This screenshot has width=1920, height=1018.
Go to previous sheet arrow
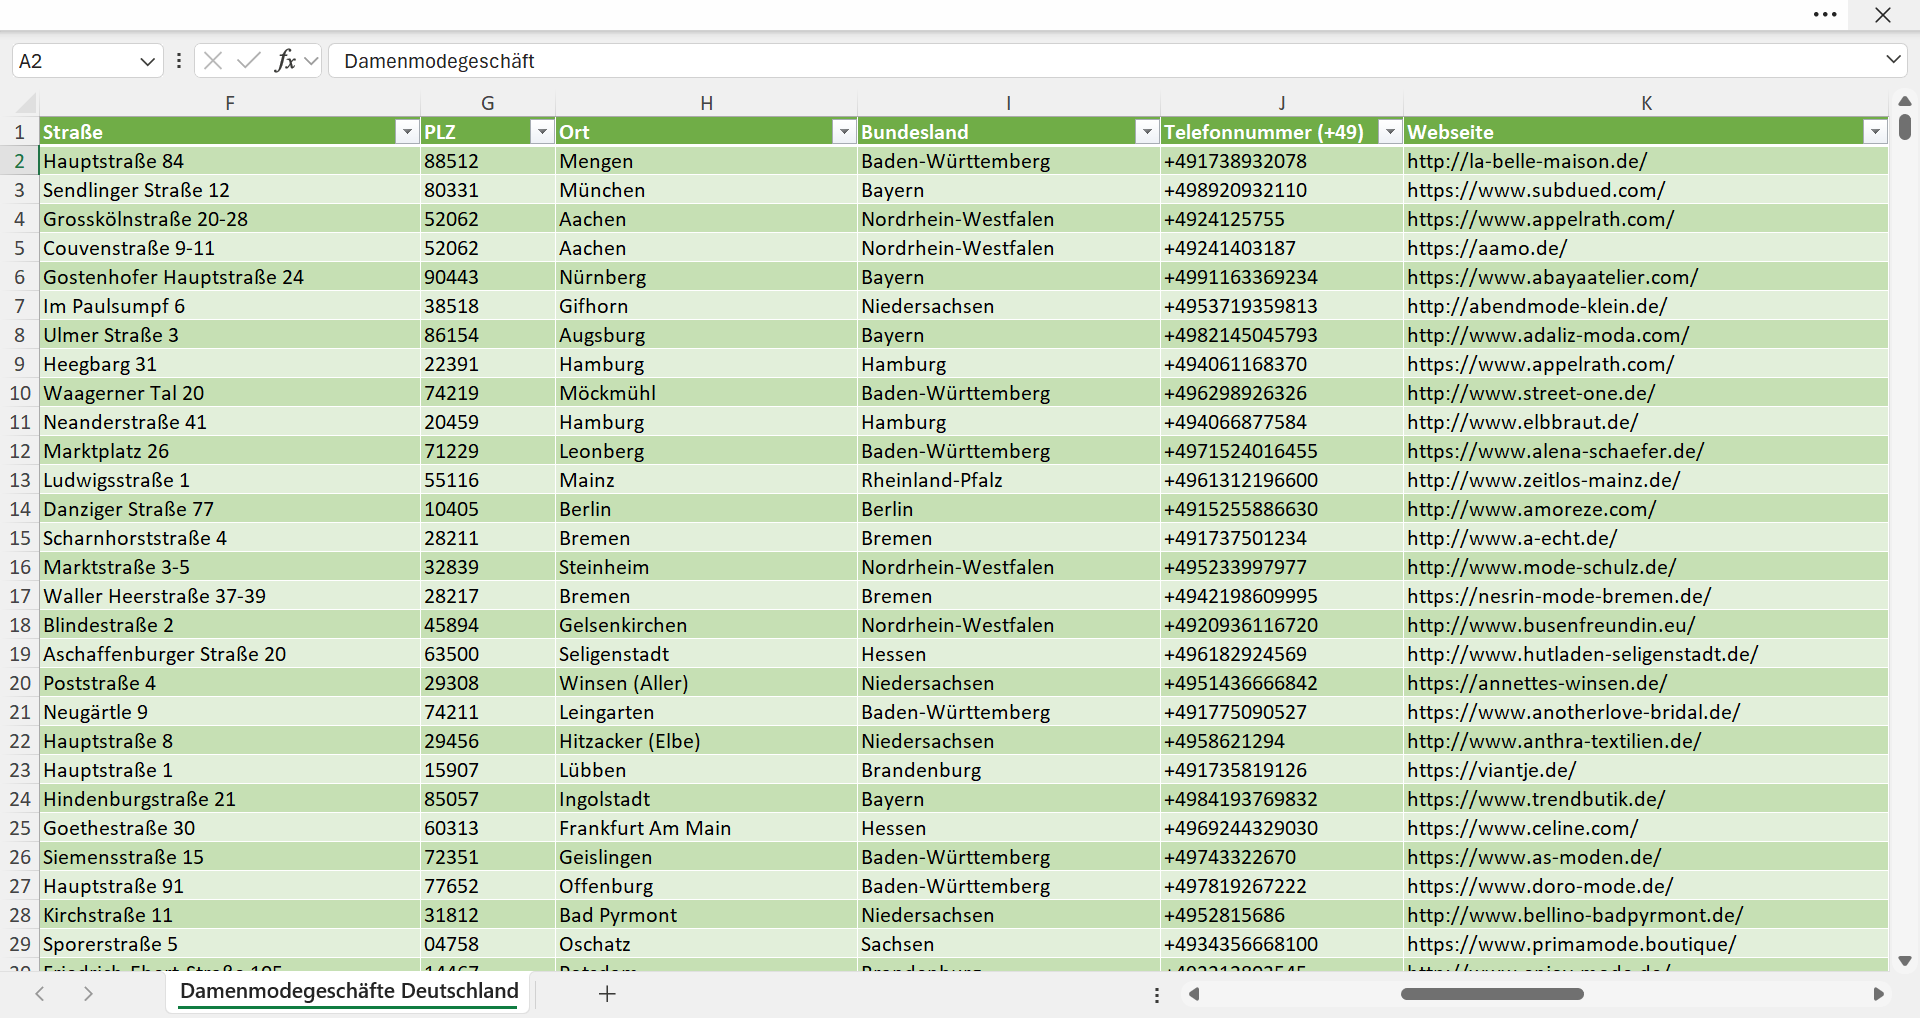(x=40, y=994)
